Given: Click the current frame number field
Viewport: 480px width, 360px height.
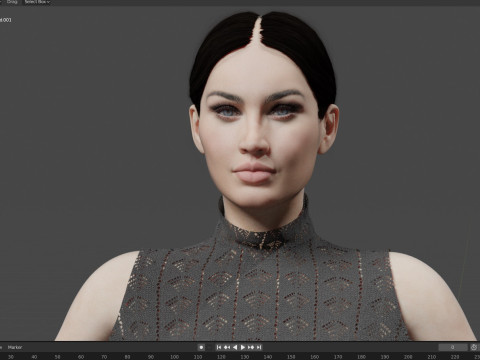Looking at the screenshot, I should coord(453,347).
